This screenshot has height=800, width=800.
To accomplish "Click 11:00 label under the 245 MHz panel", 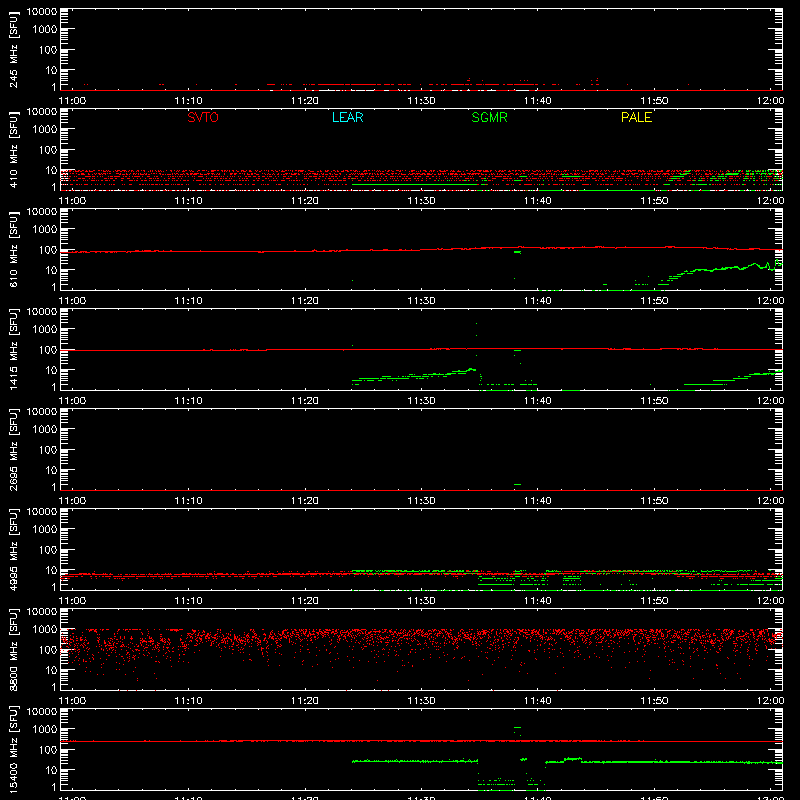I will (x=72, y=101).
